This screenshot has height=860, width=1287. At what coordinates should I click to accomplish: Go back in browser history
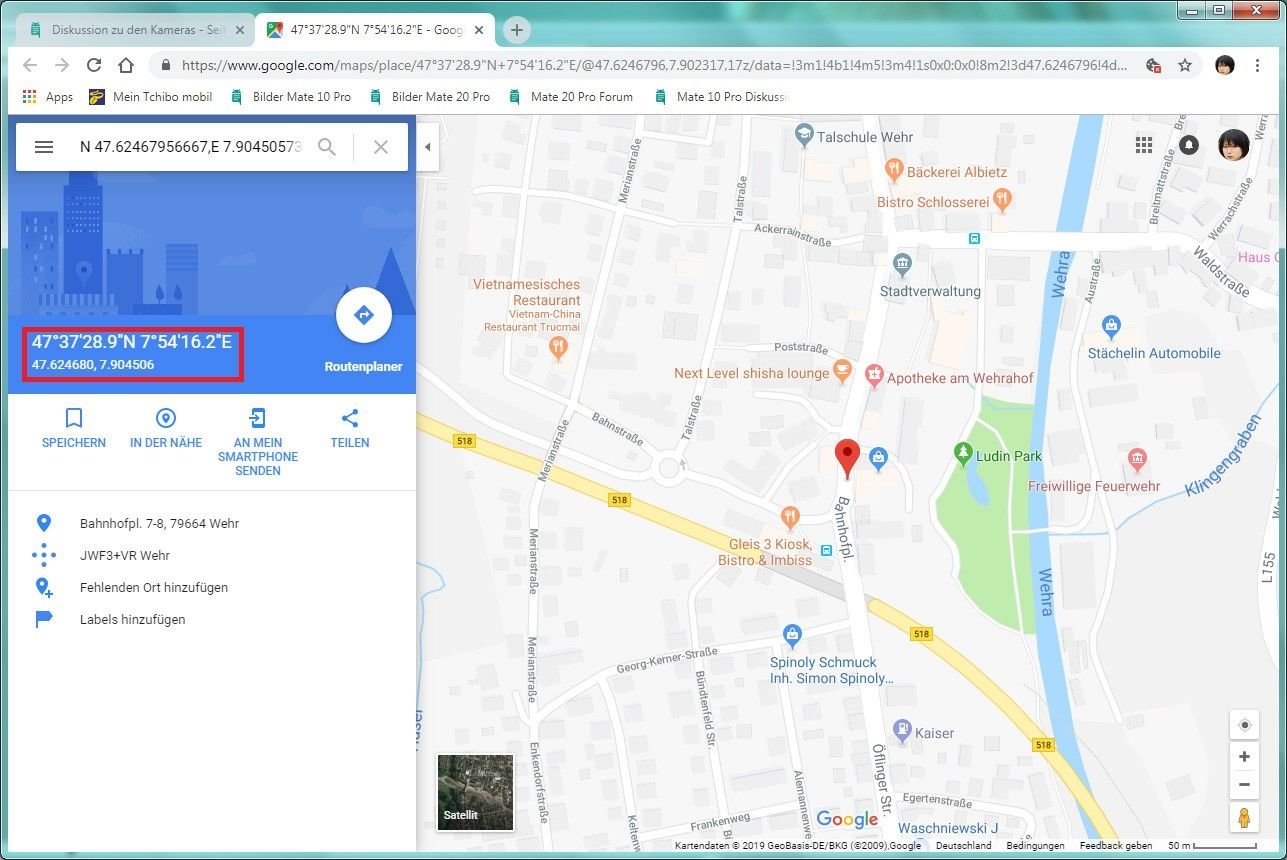coord(29,65)
